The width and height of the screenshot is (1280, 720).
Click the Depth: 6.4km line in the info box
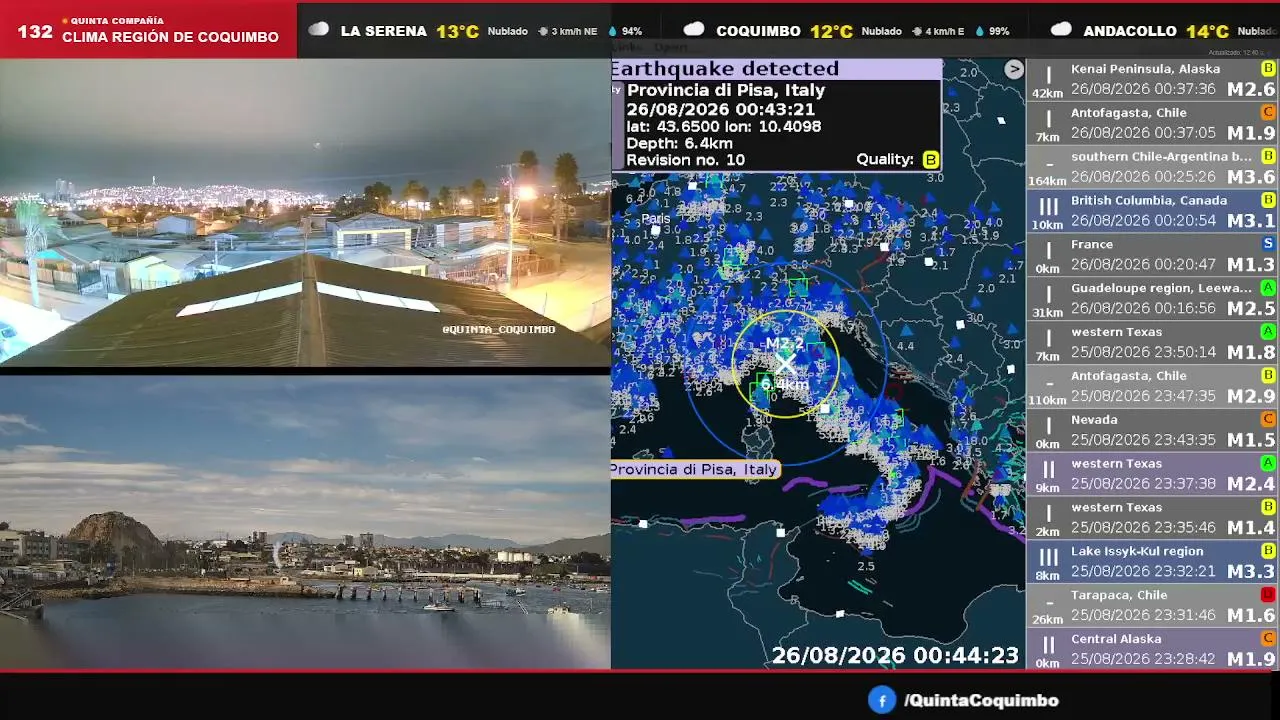[x=679, y=143]
